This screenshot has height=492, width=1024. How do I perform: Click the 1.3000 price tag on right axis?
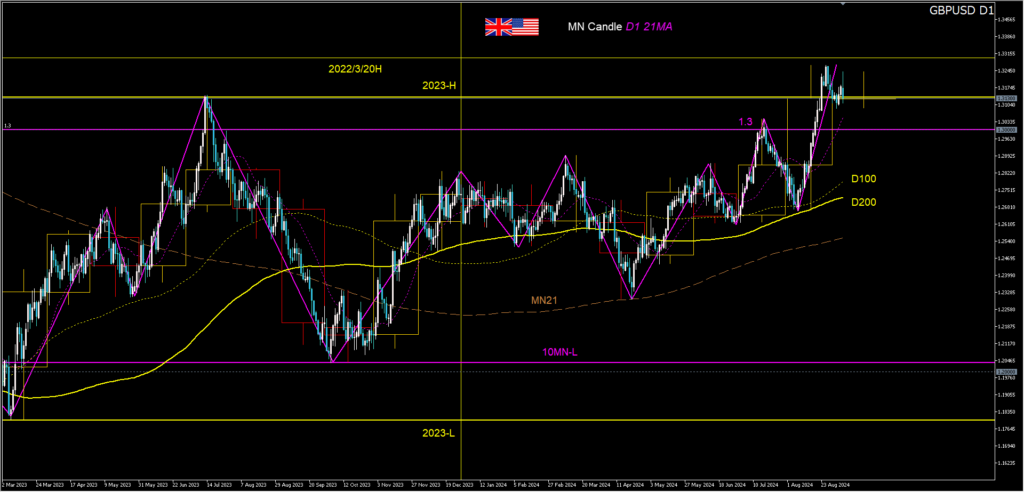point(1006,129)
